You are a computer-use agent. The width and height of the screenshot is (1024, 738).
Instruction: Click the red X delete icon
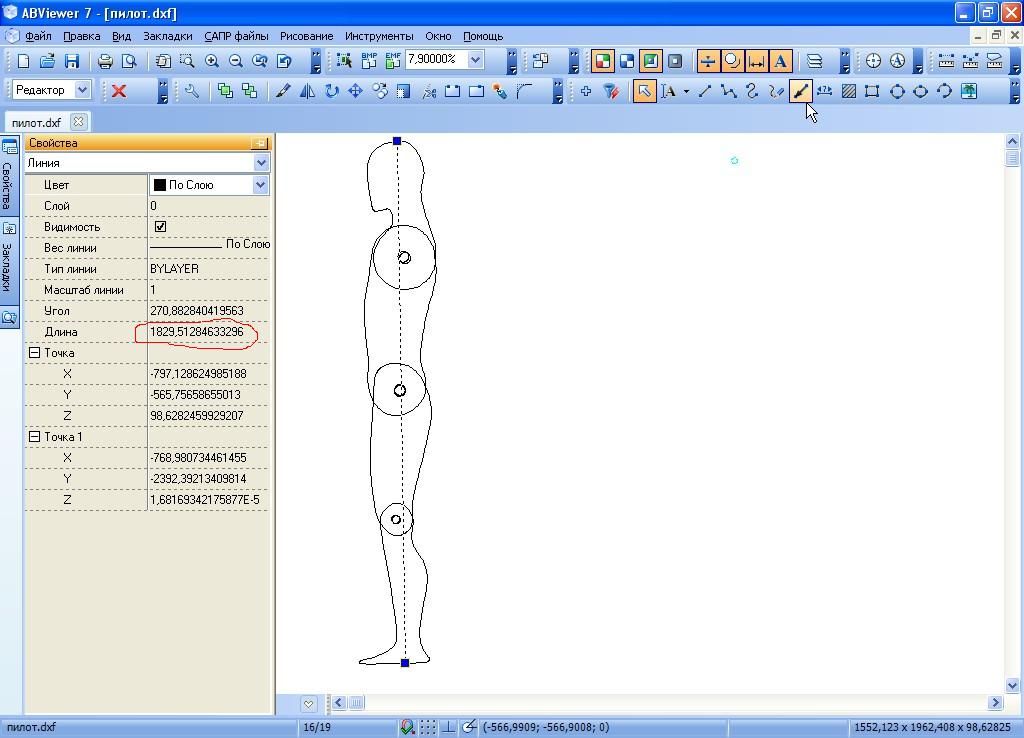click(x=119, y=91)
